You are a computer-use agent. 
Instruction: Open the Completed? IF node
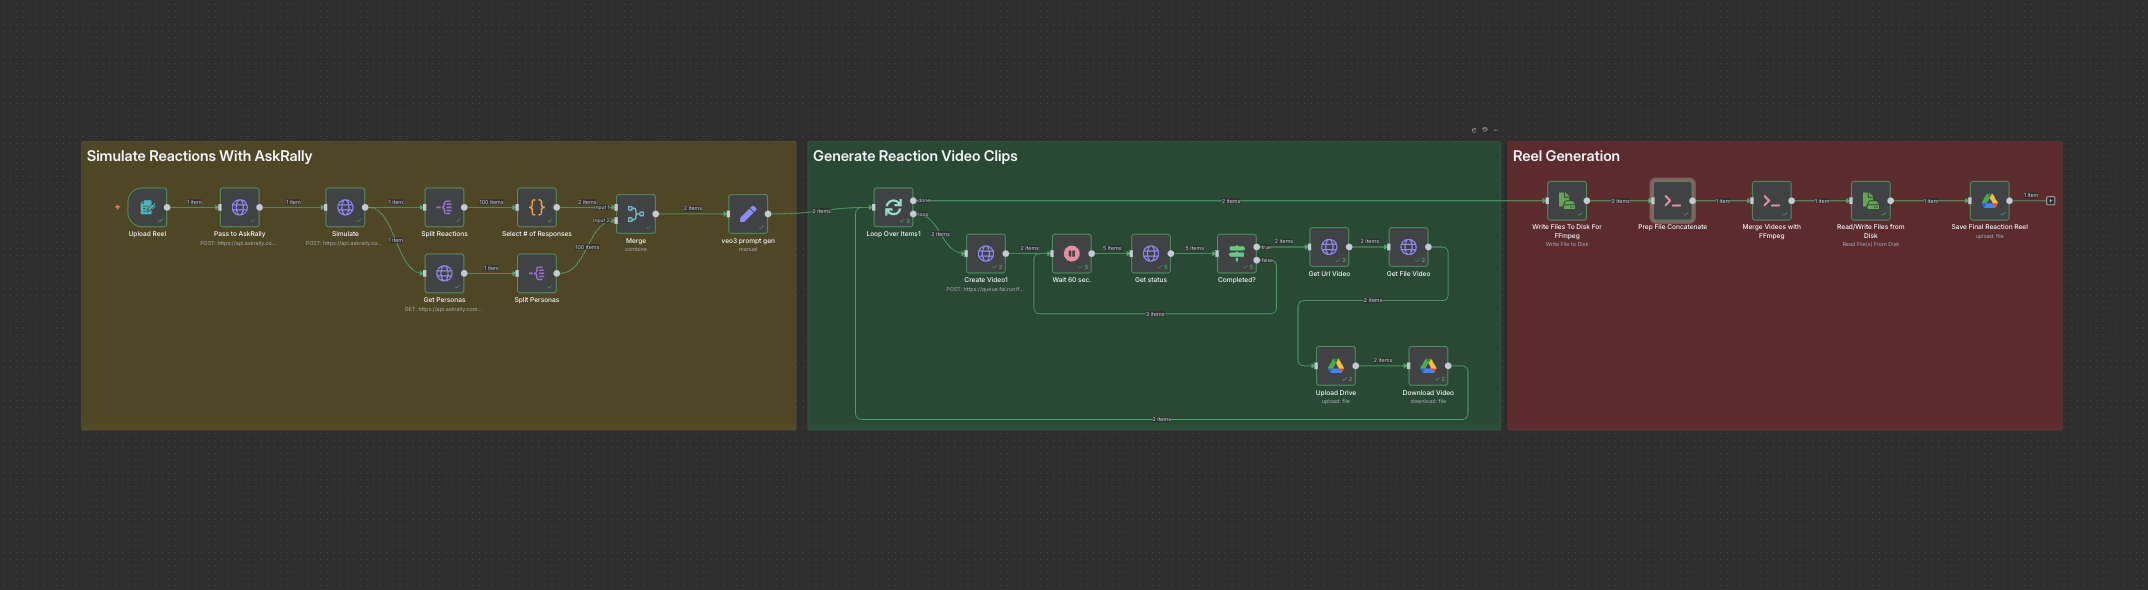coord(1237,253)
